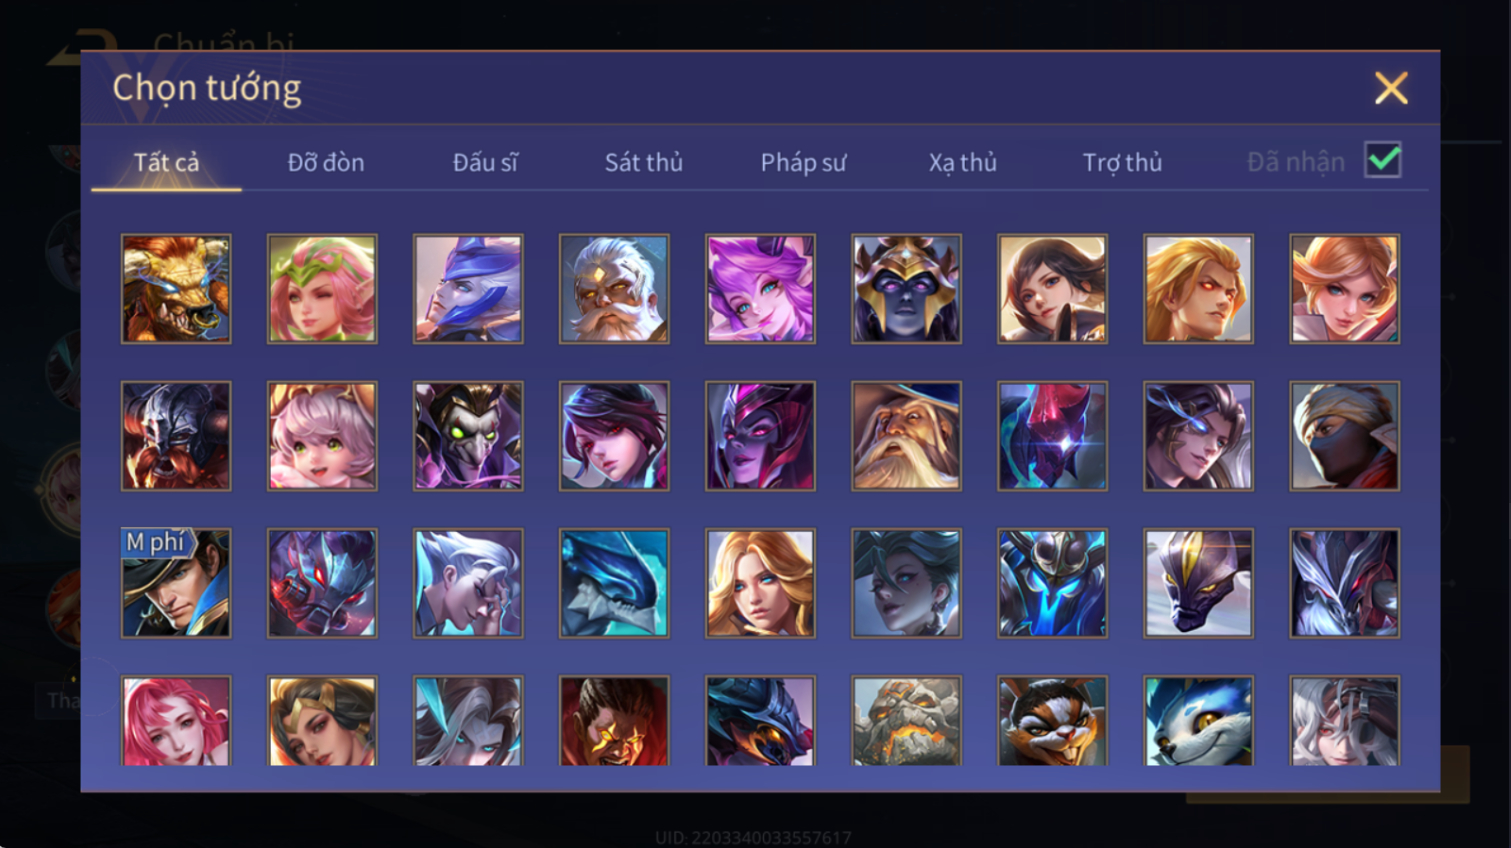
Task: Switch to the 'Đỡ đòn' tab
Action: [326, 162]
